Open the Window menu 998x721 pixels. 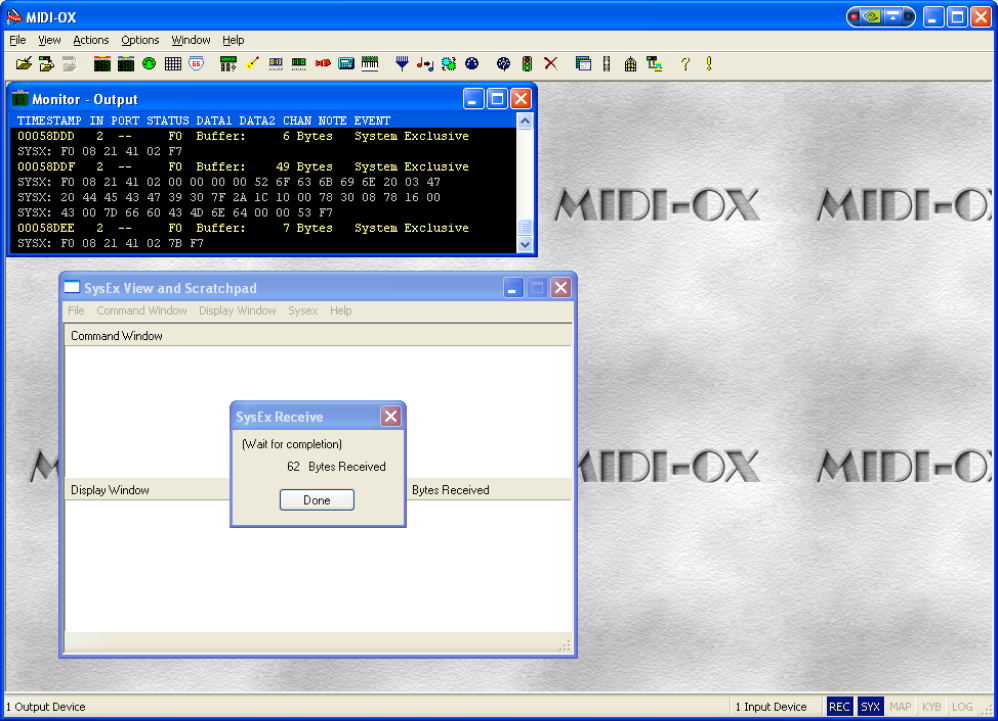click(191, 40)
